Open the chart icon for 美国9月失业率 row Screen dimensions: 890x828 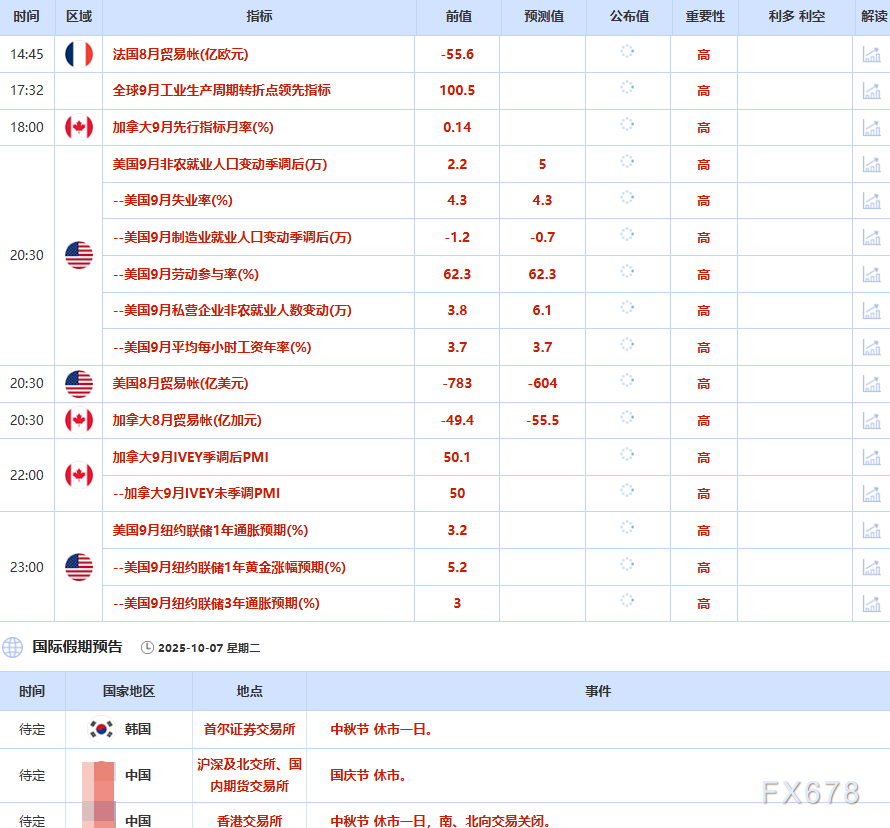[869, 200]
